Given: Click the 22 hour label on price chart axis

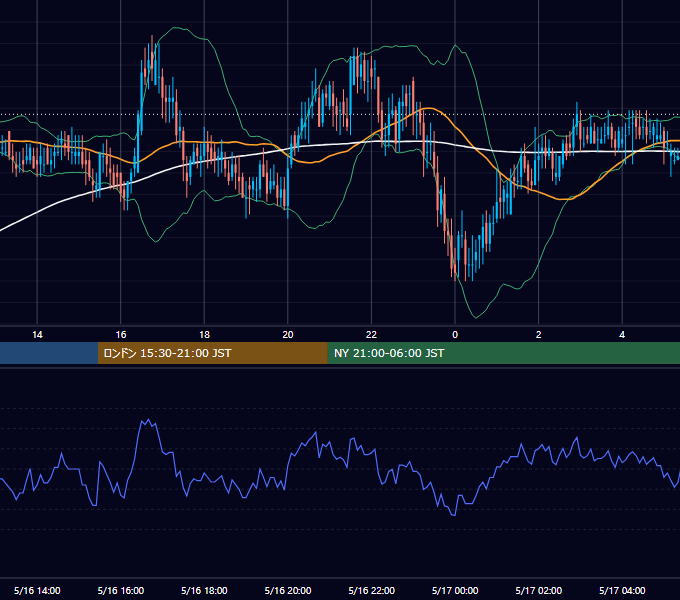Looking at the screenshot, I should [x=371, y=335].
